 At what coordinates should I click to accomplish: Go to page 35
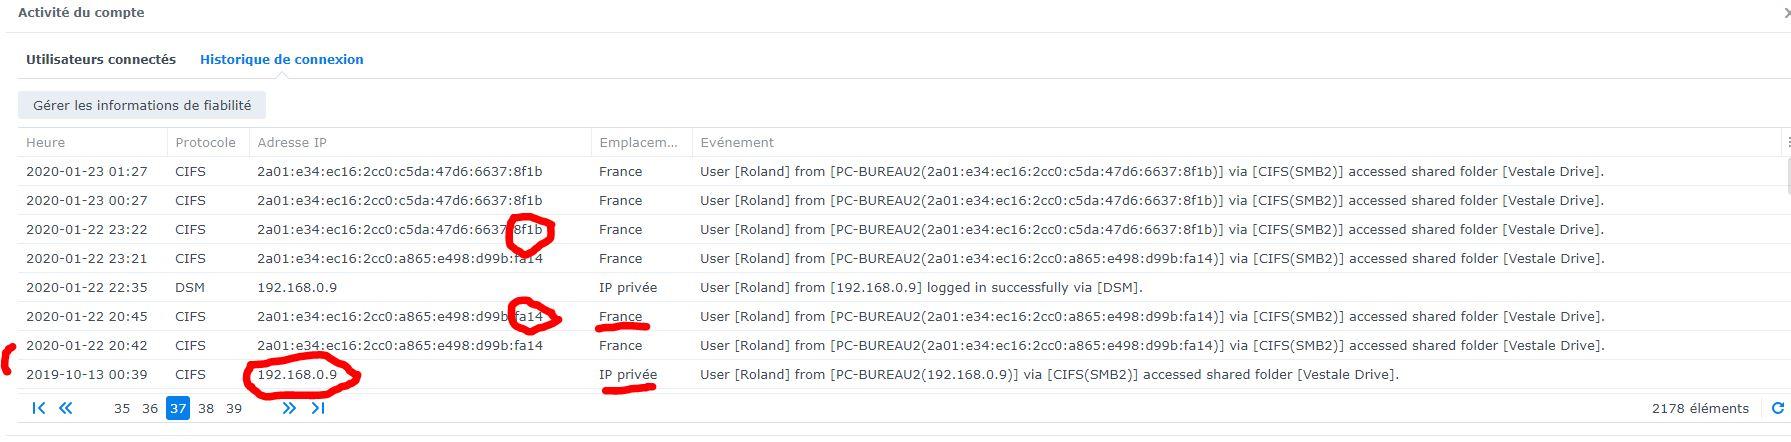tap(122, 408)
